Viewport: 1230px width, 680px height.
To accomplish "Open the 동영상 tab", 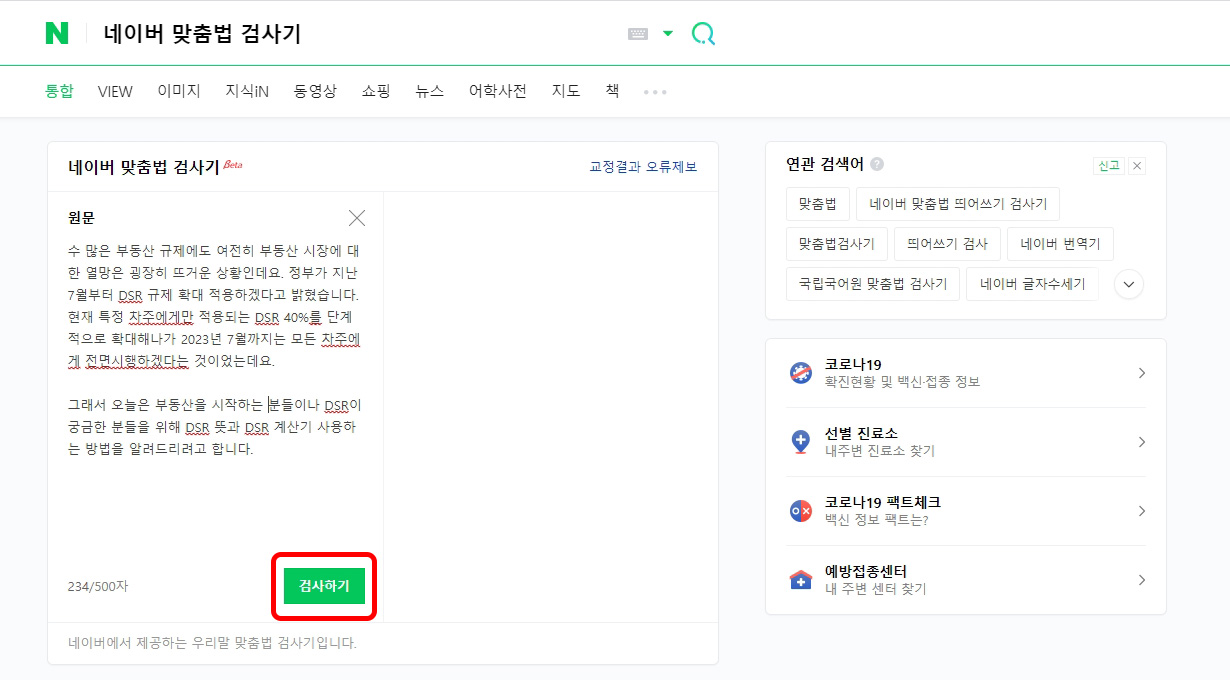I will click(x=315, y=91).
